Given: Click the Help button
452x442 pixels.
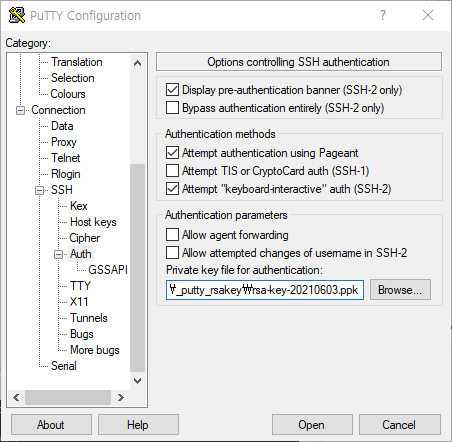Looking at the screenshot, I should 138,425.
